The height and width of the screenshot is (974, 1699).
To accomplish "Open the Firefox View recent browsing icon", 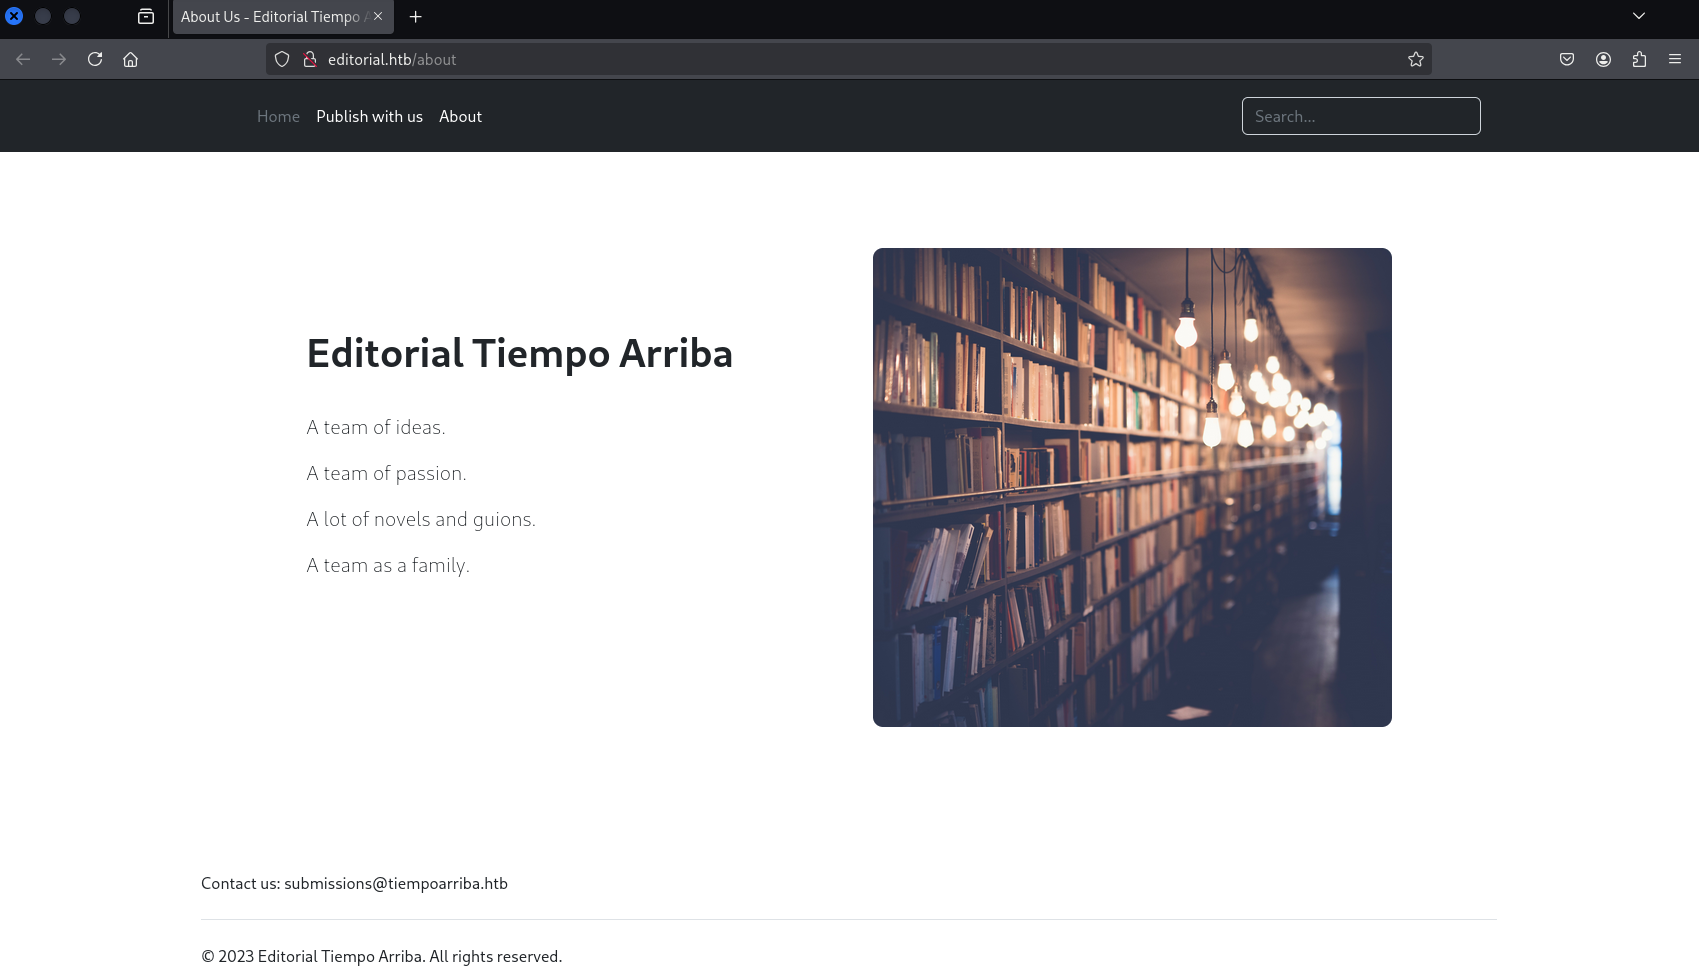I will pos(146,17).
